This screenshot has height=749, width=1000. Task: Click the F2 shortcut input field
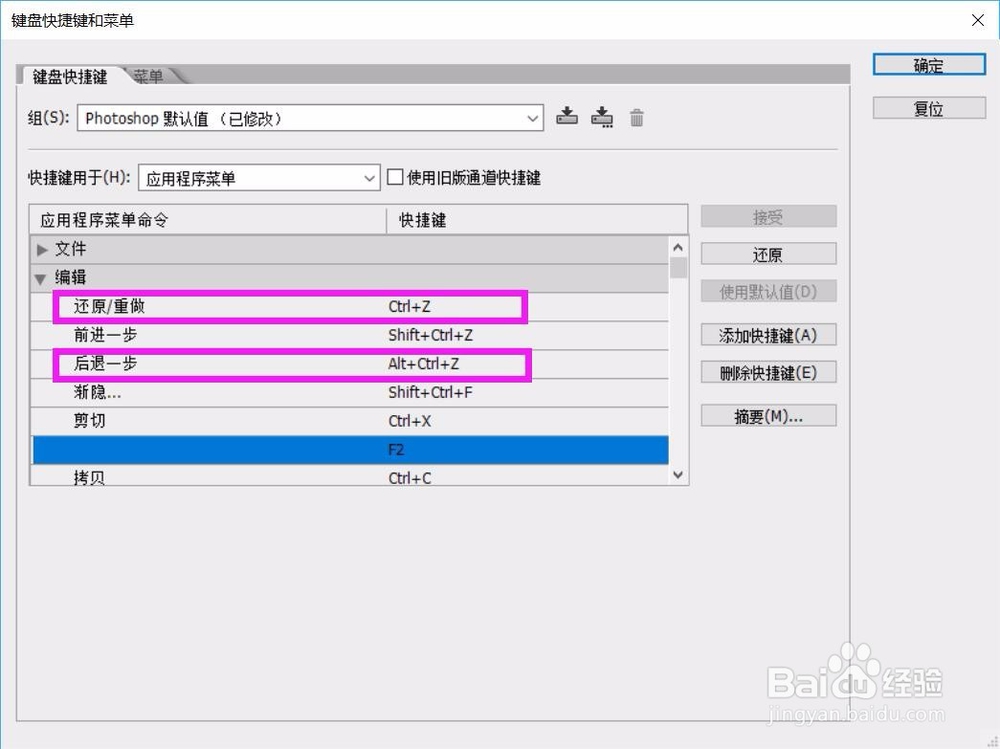(x=480, y=450)
